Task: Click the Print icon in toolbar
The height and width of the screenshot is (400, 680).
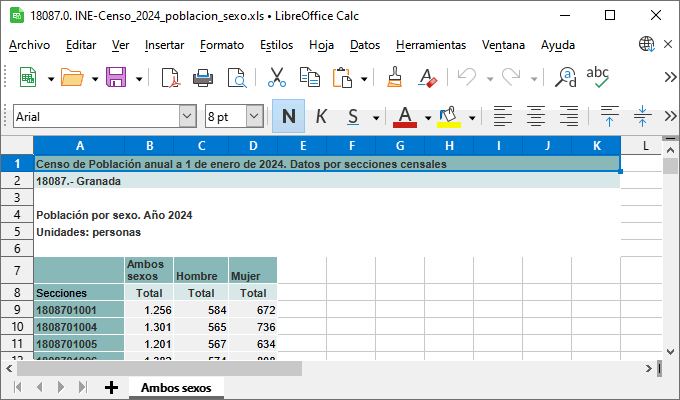Action: [x=203, y=77]
